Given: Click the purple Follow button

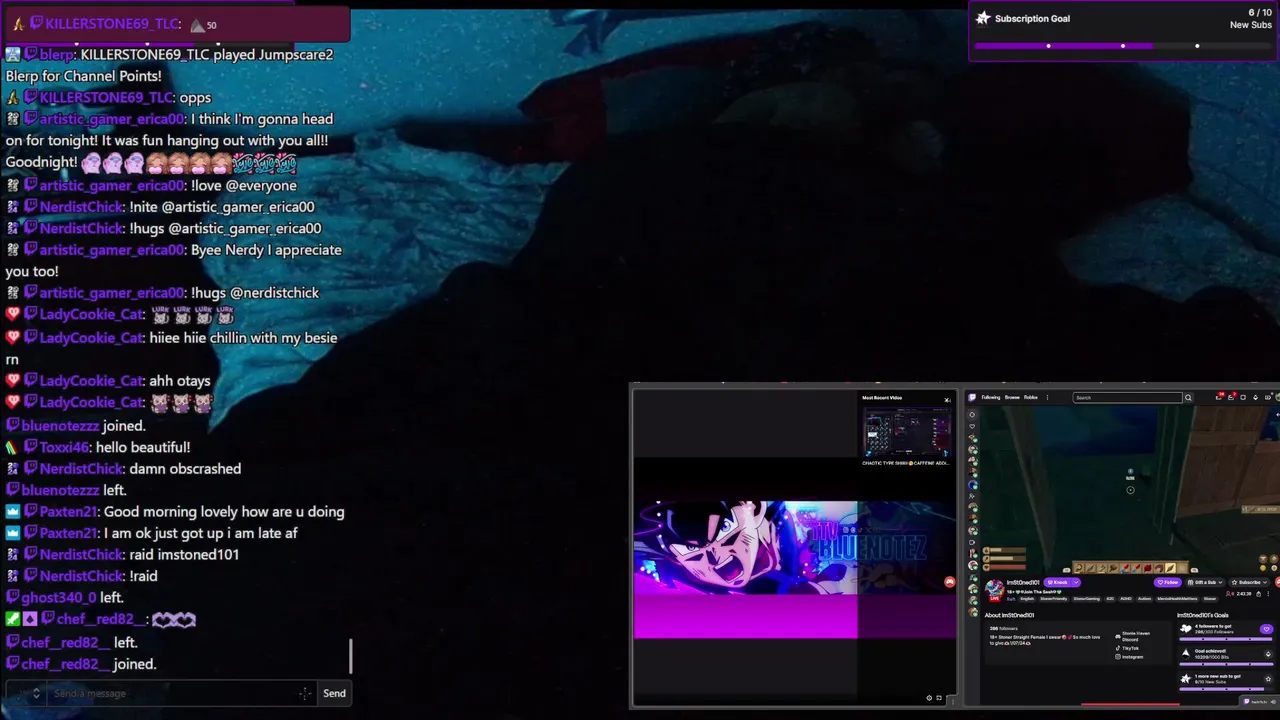Looking at the screenshot, I should [1167, 582].
